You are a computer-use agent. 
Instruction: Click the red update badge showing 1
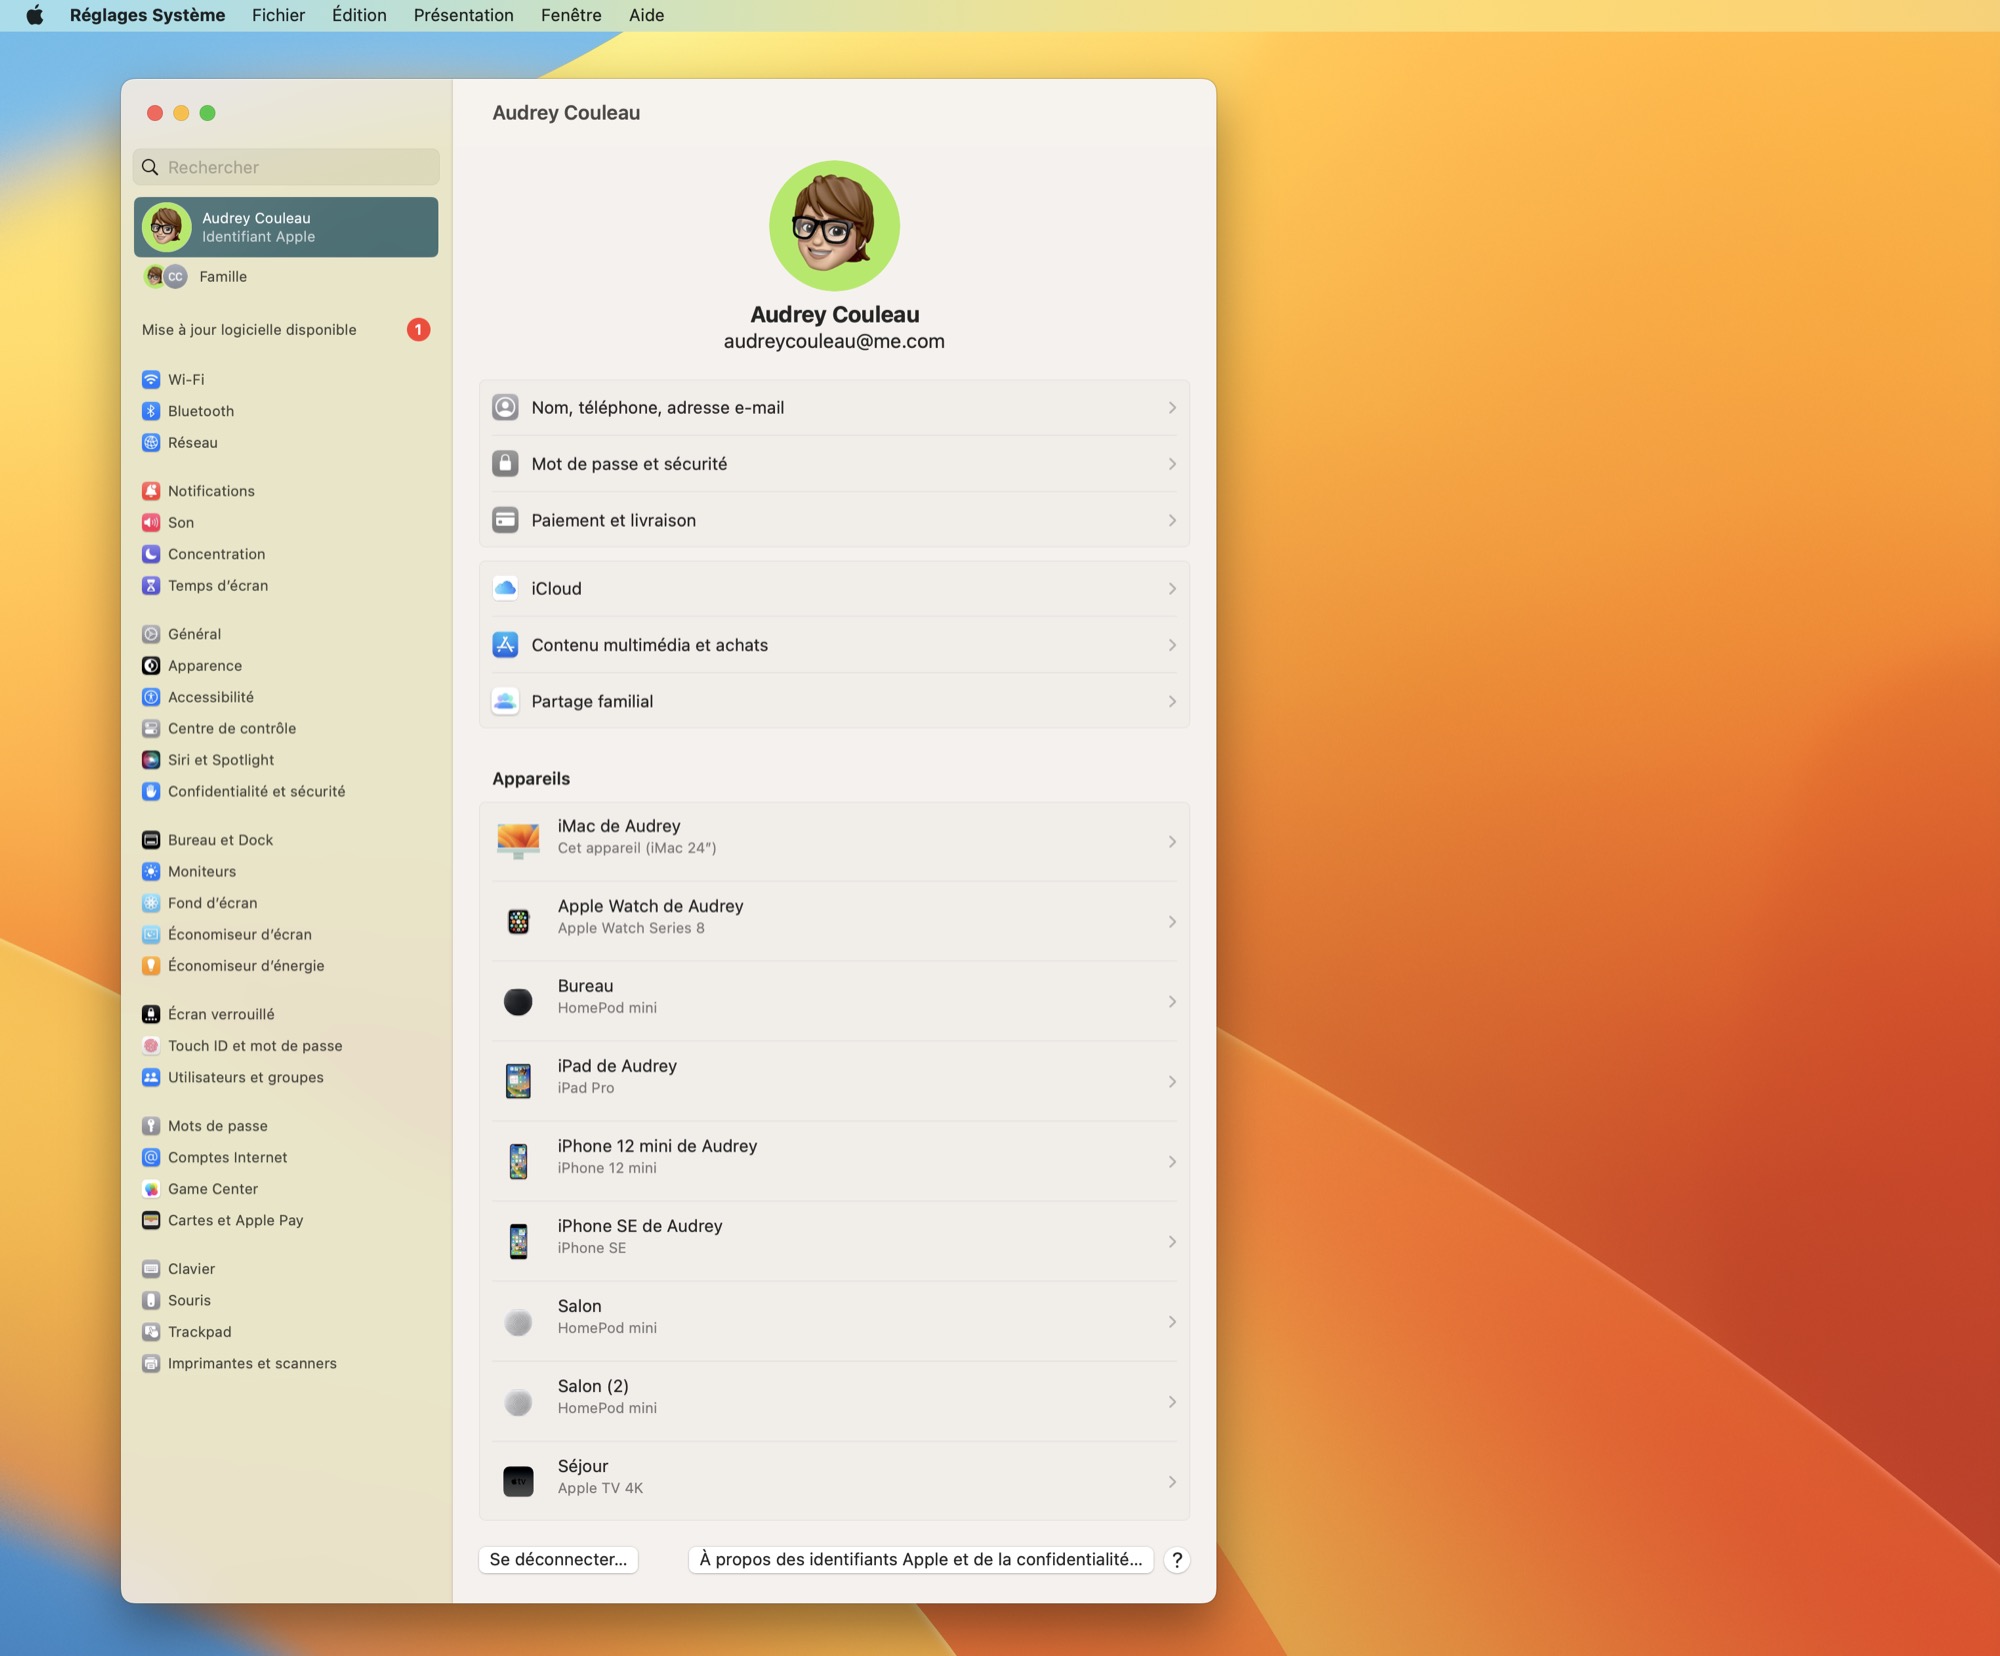coord(418,329)
